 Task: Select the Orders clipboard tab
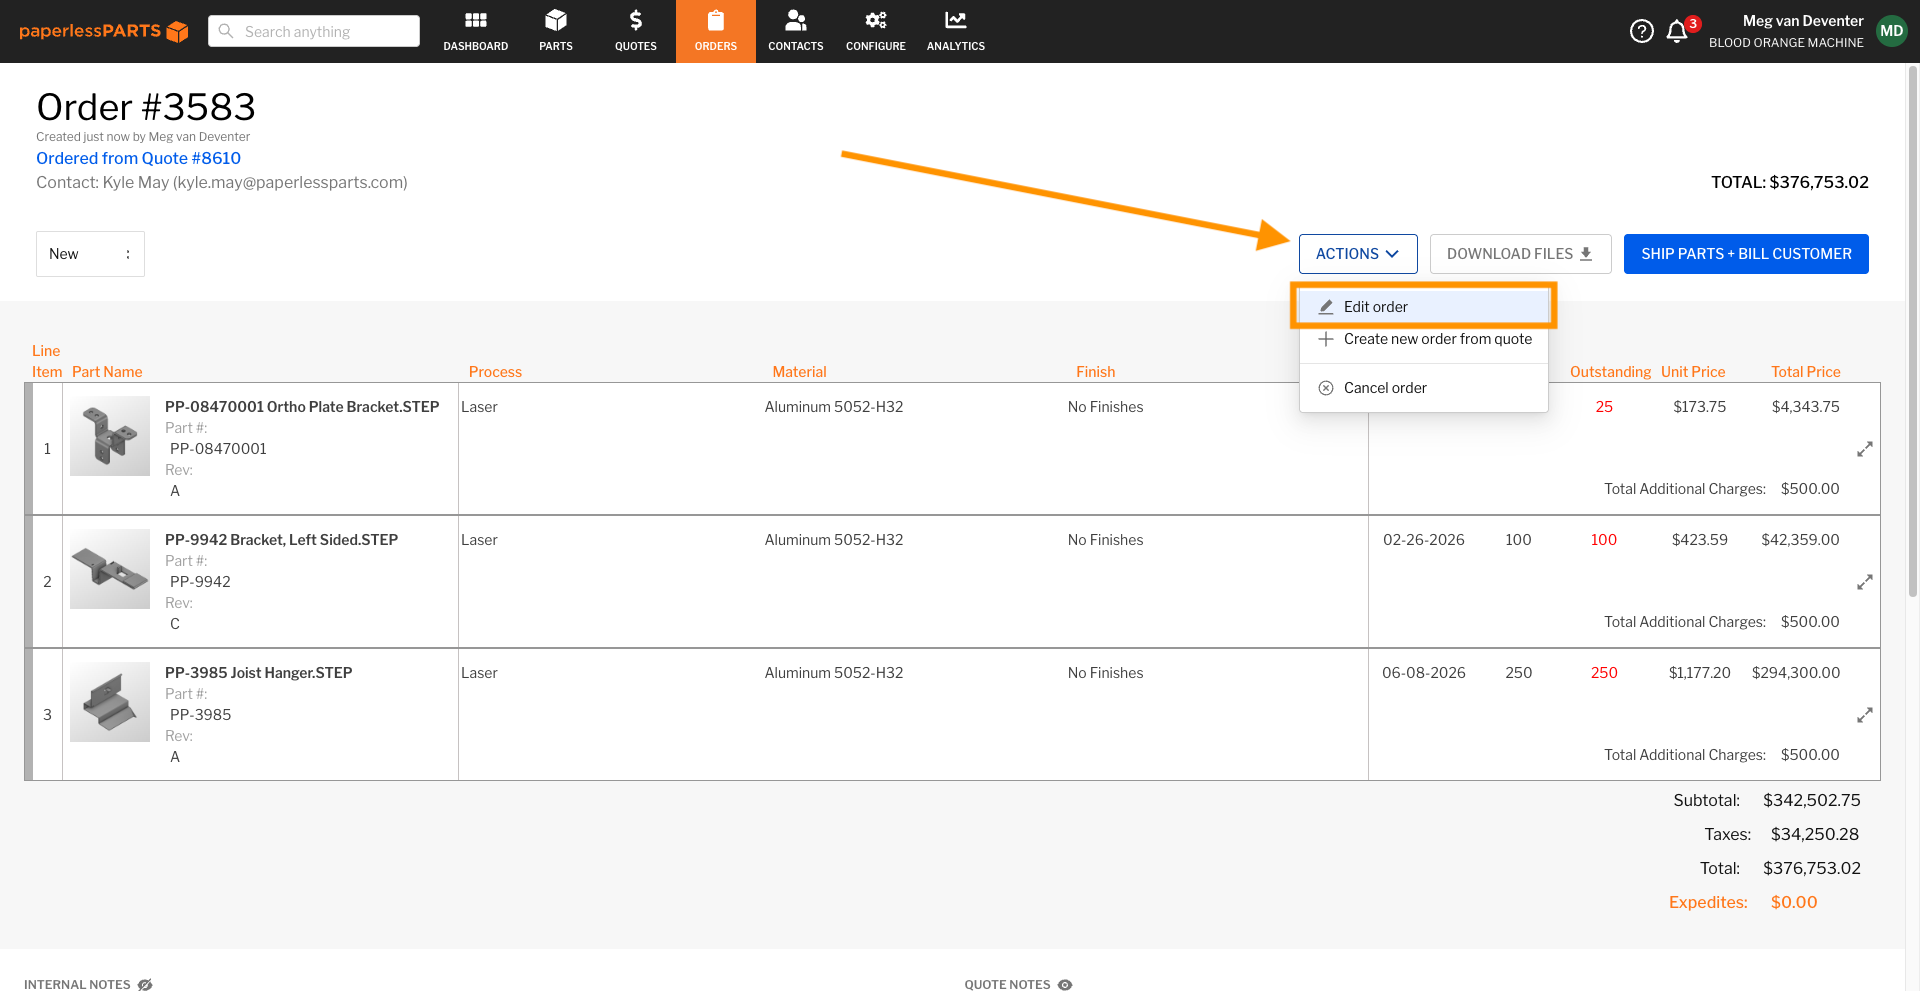click(716, 31)
